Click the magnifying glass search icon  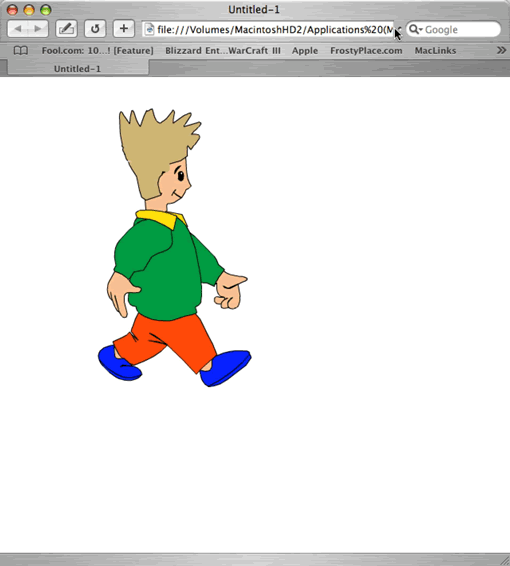click(414, 29)
